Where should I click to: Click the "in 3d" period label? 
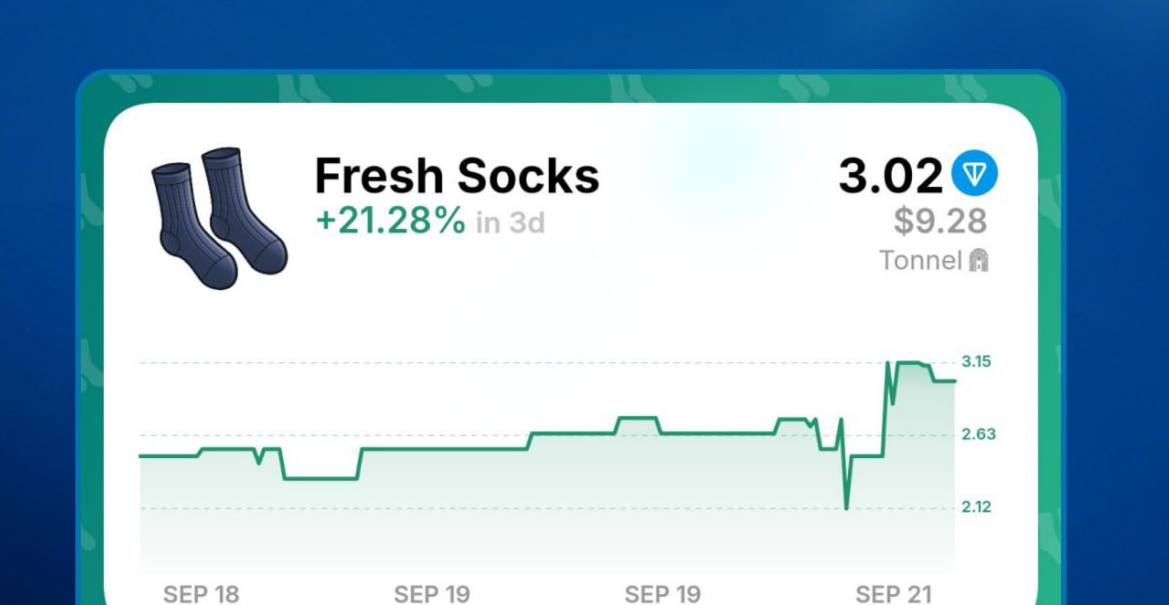[510, 222]
